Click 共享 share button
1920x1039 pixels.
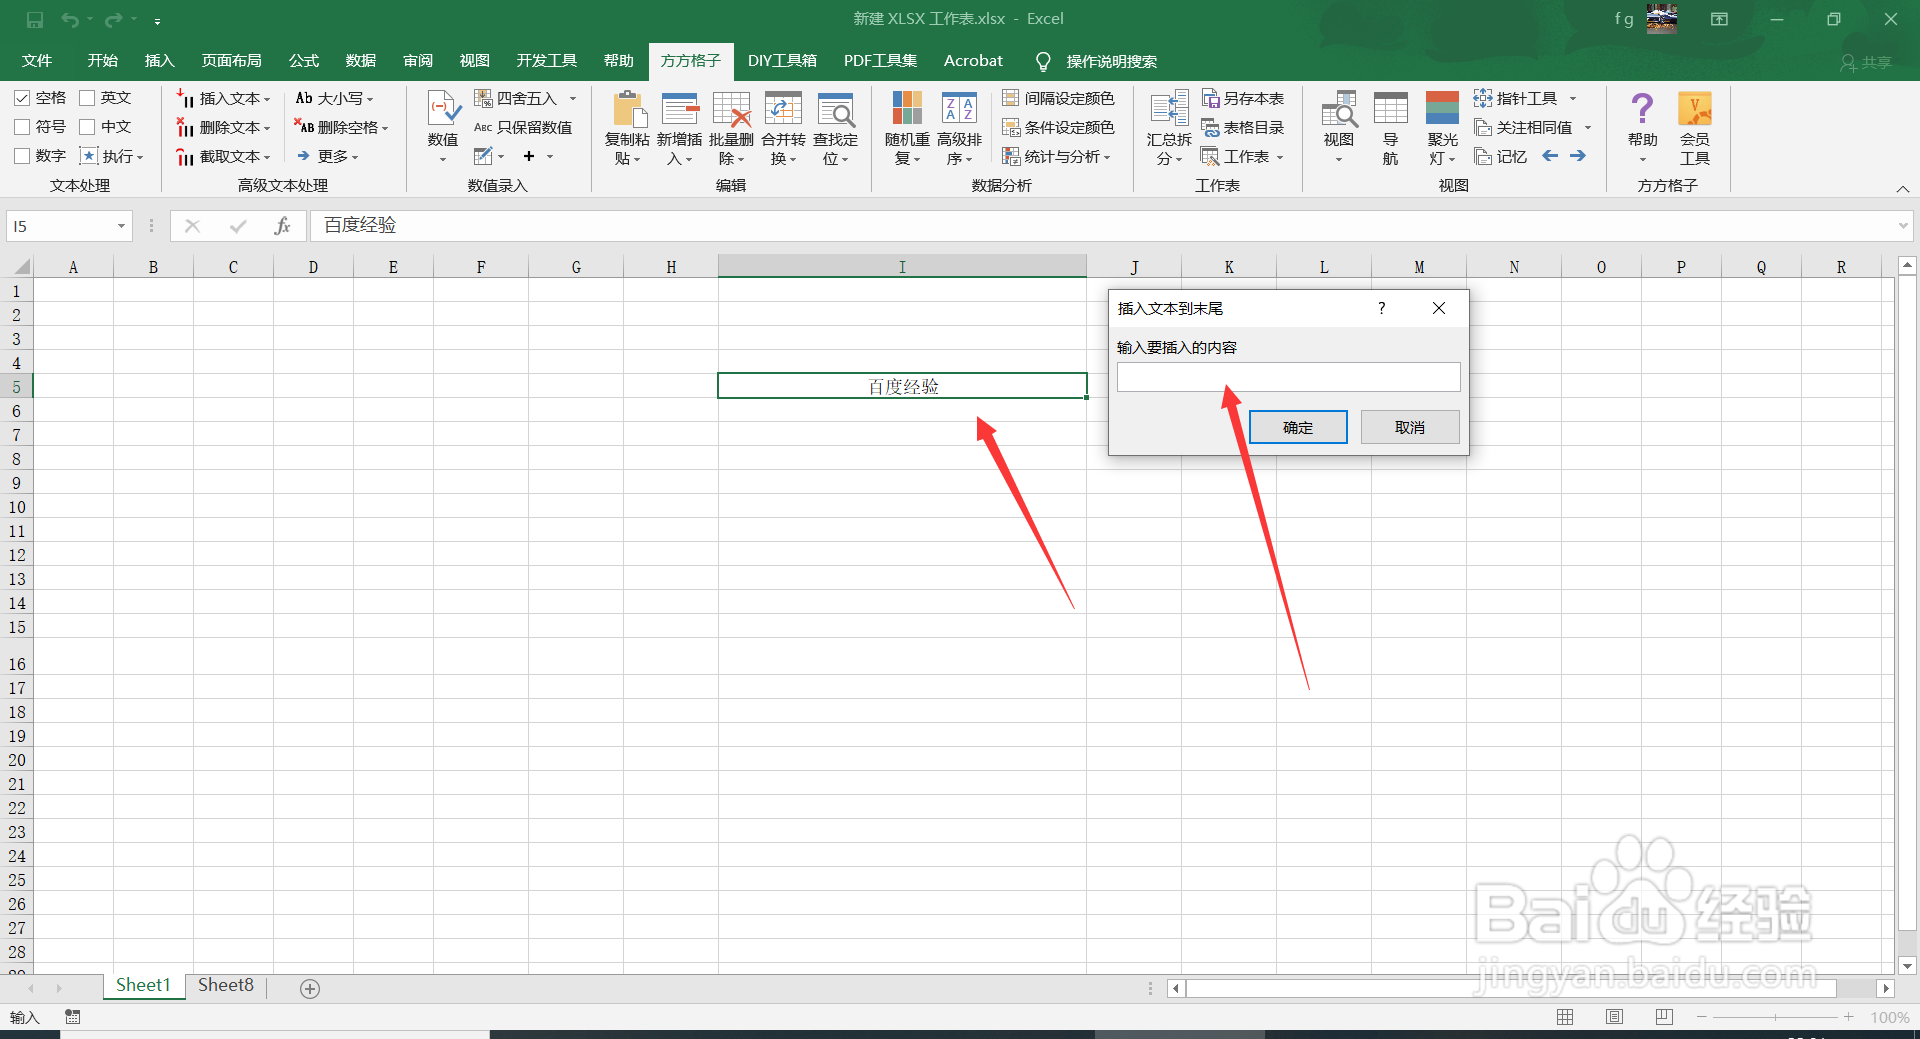click(x=1866, y=62)
